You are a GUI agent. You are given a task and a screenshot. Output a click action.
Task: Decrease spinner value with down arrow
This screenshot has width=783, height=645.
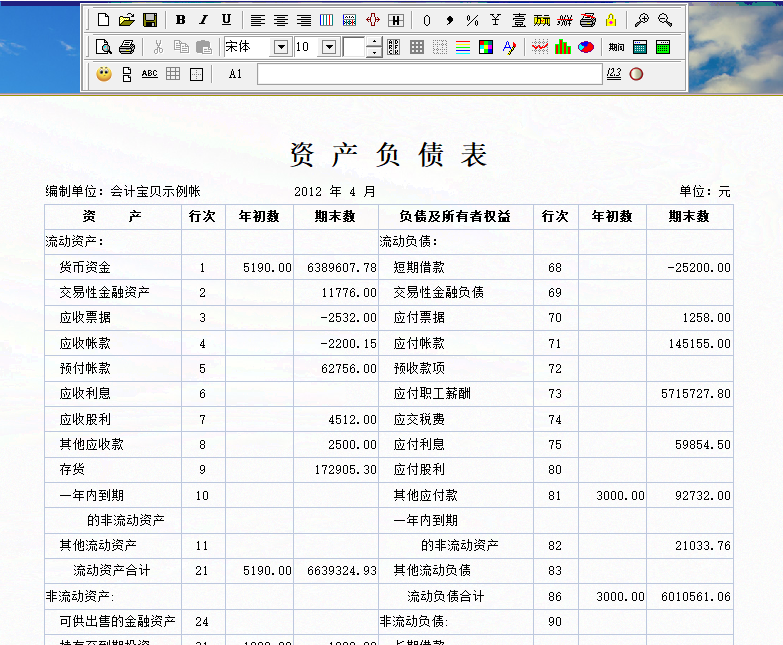coord(374,52)
